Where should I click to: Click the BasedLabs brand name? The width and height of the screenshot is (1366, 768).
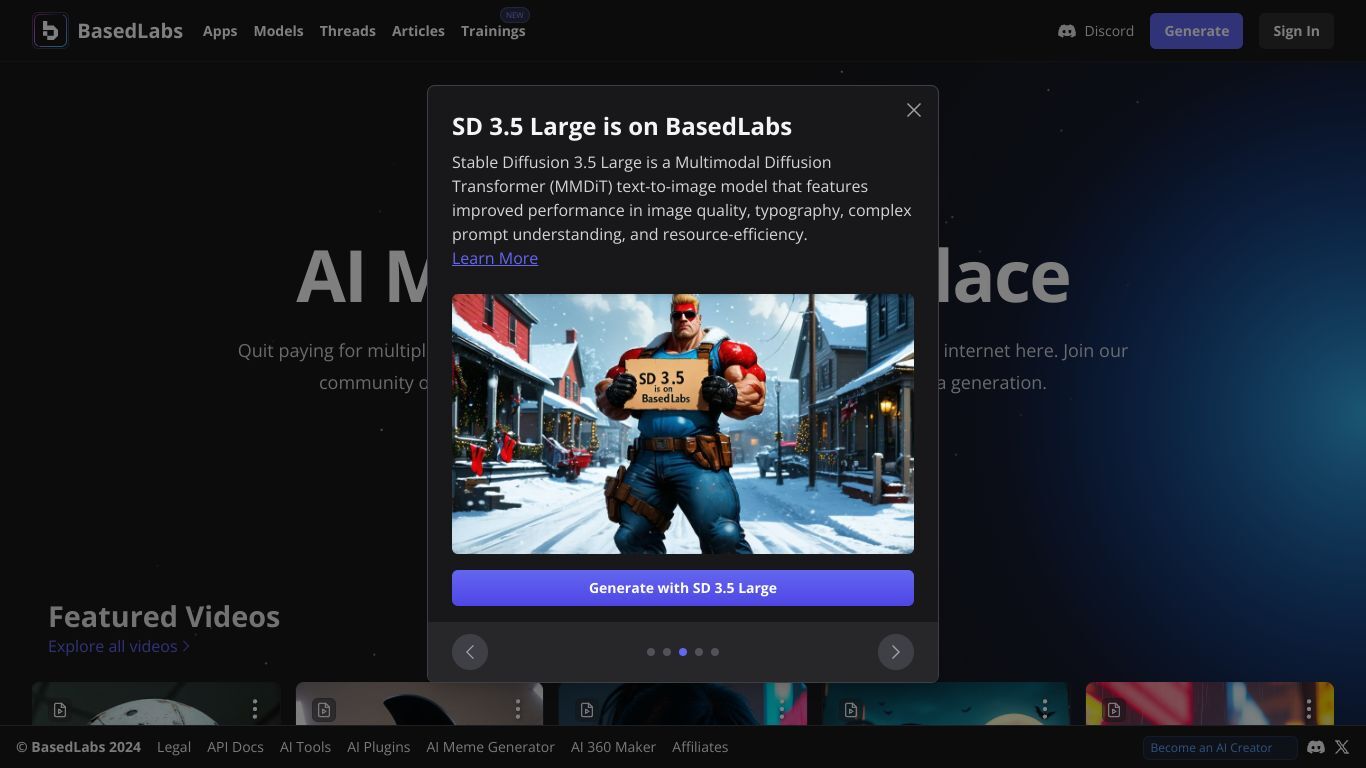click(x=130, y=31)
